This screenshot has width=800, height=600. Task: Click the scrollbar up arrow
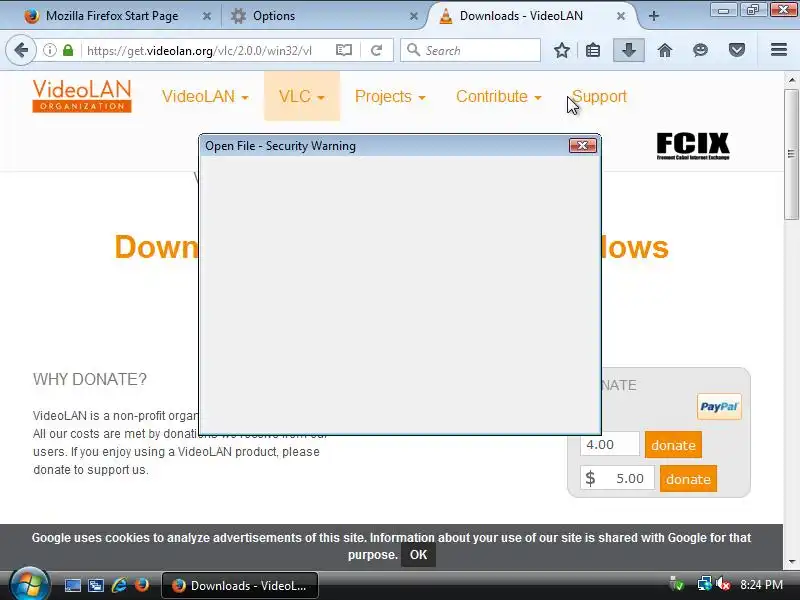pos(791,80)
